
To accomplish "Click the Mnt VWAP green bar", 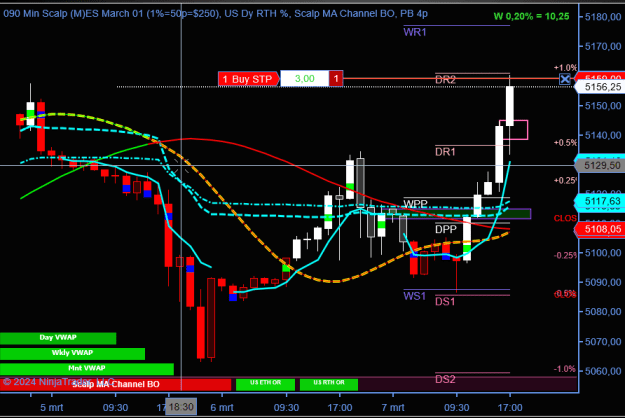I will pos(86,369).
